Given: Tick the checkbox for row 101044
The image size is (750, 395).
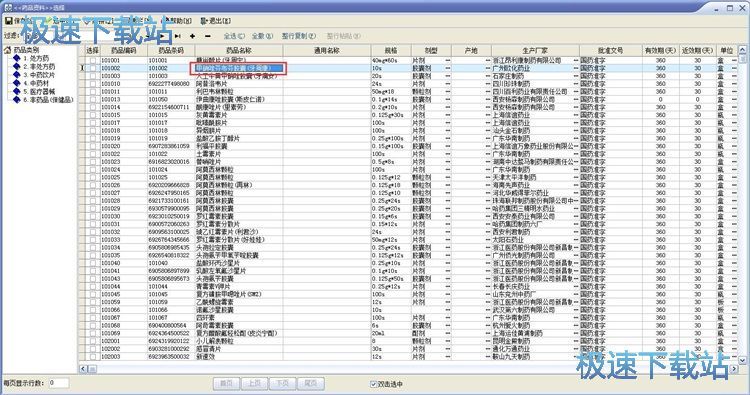Looking at the screenshot, I should point(93,286).
